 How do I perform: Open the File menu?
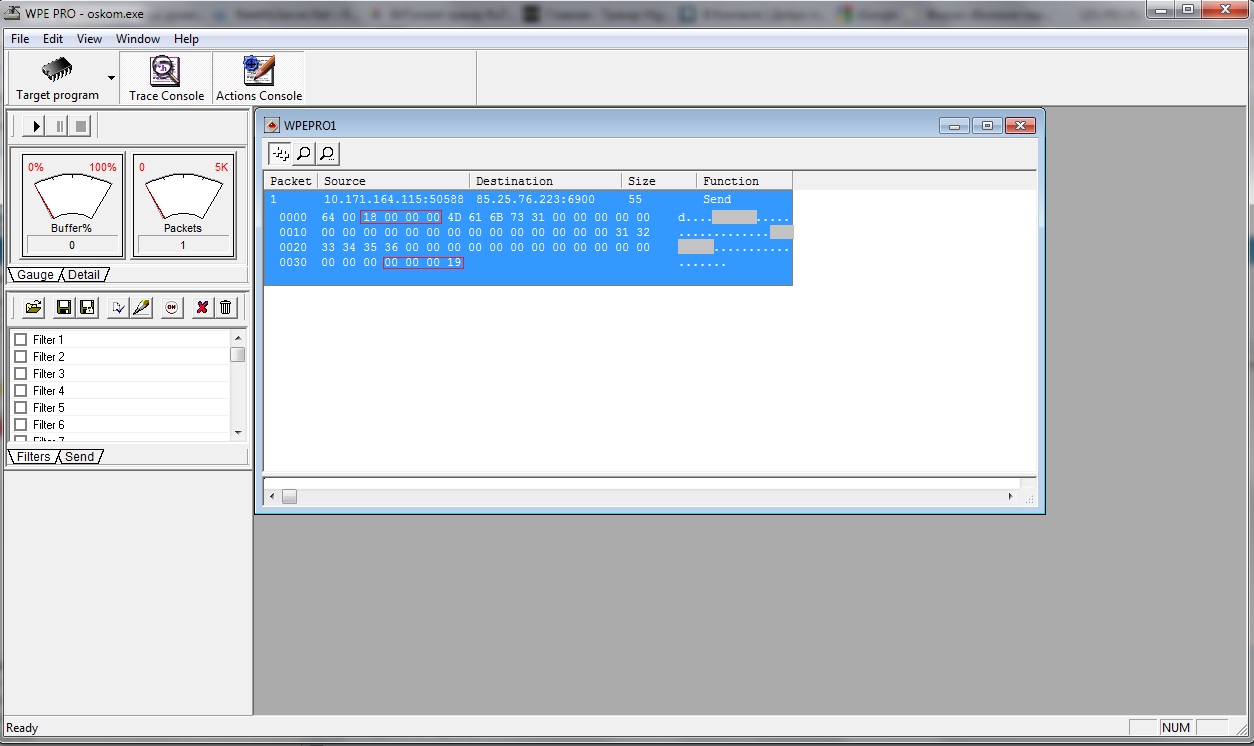20,39
